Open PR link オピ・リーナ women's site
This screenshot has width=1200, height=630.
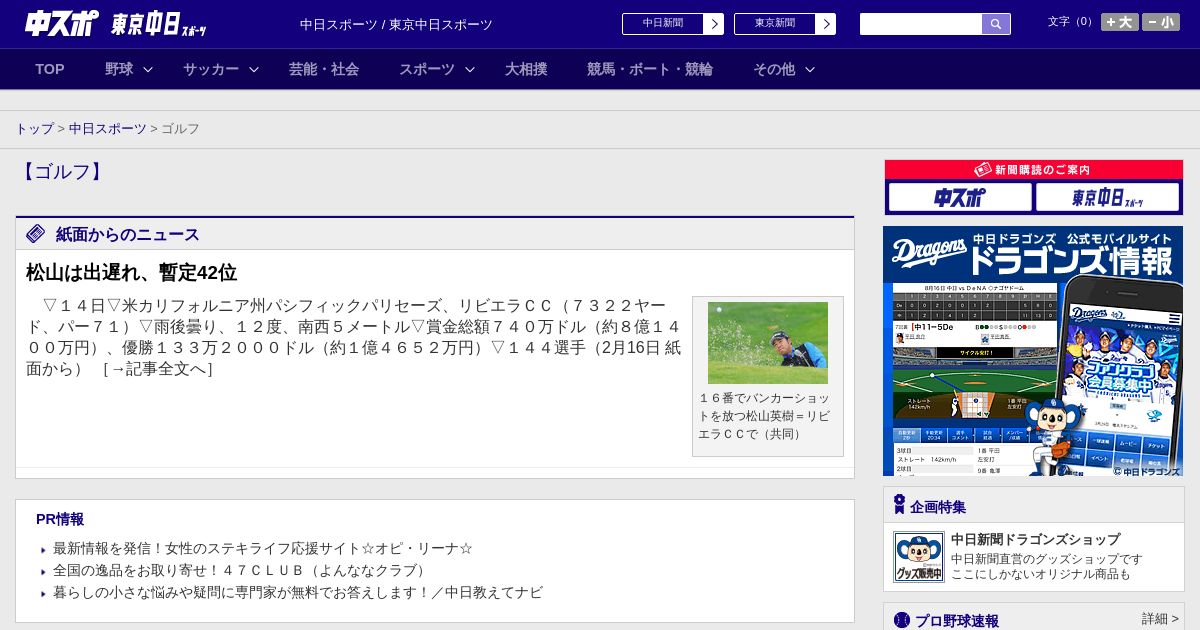pyautogui.click(x=263, y=549)
